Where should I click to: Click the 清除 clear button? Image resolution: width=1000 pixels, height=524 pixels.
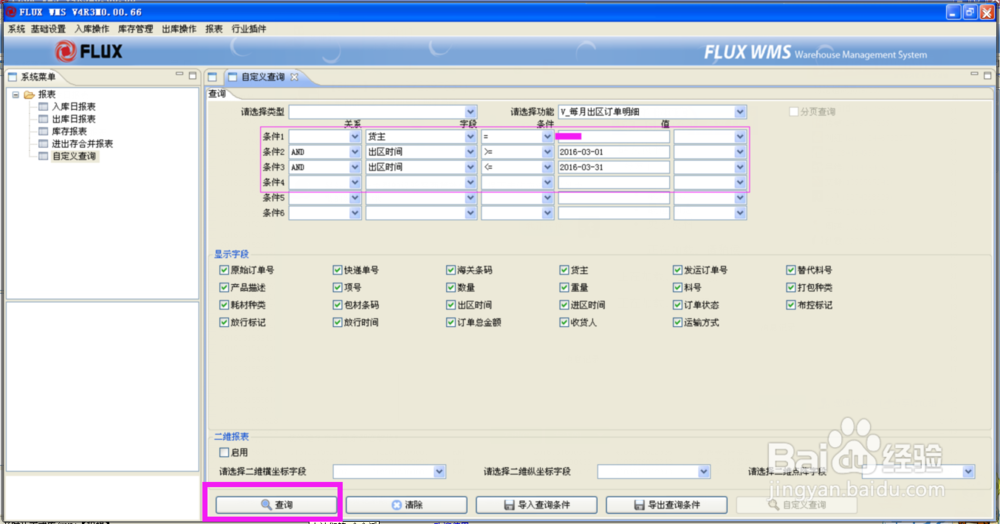tap(406, 504)
